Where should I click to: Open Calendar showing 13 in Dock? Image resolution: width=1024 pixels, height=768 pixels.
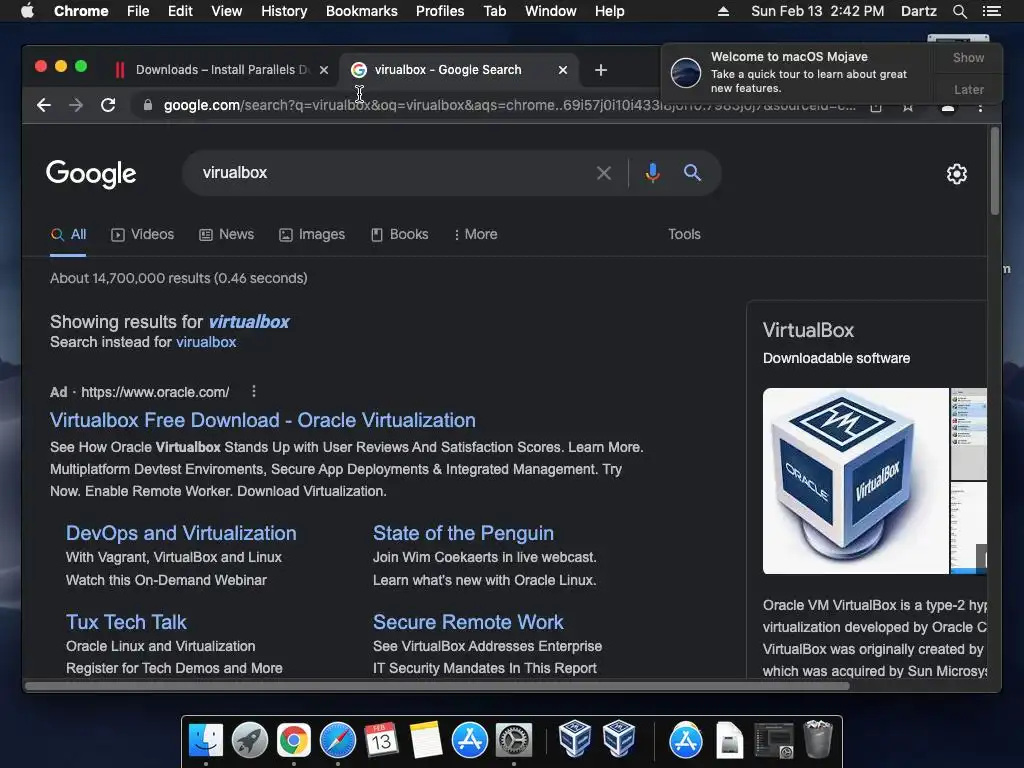coord(381,740)
